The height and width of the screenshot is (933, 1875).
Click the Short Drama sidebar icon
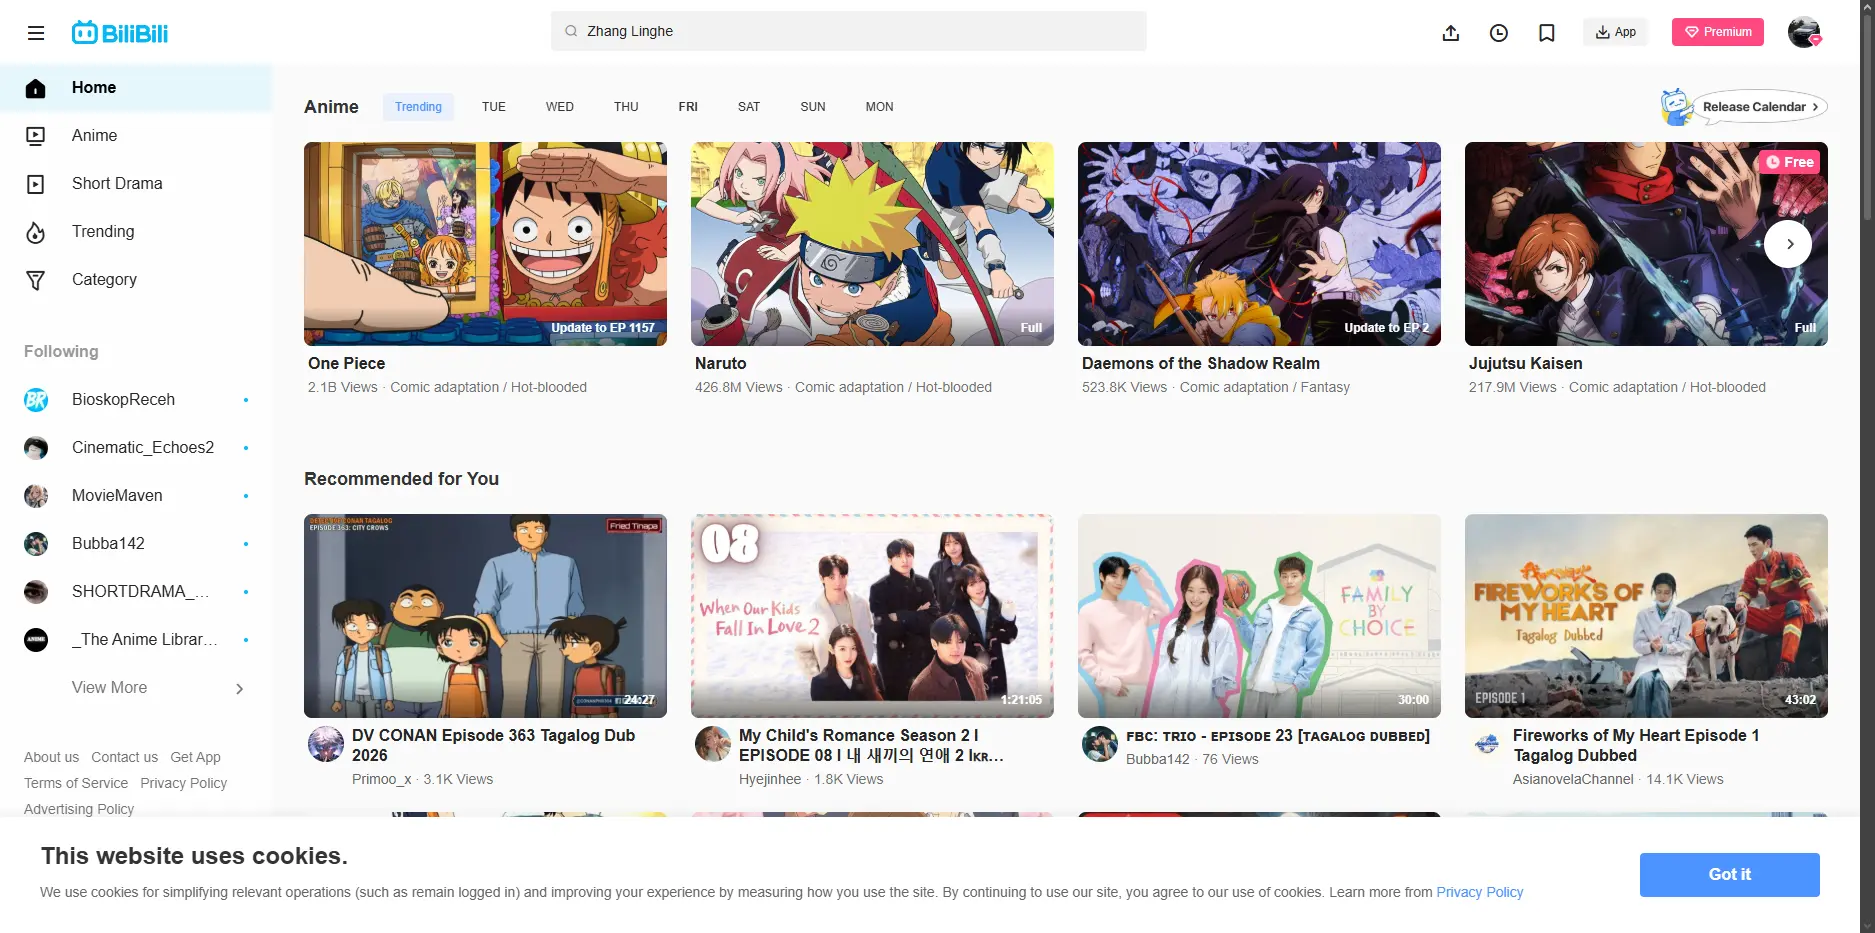point(36,184)
